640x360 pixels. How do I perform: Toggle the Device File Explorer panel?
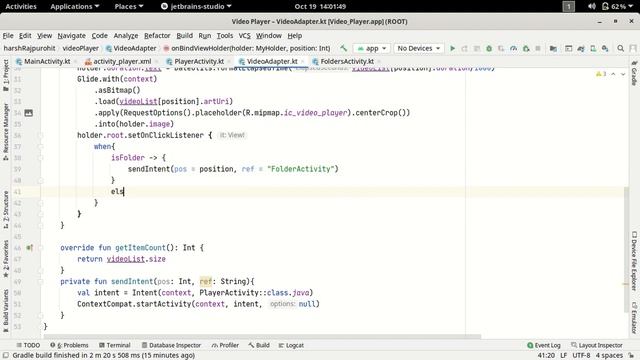[x=634, y=261]
